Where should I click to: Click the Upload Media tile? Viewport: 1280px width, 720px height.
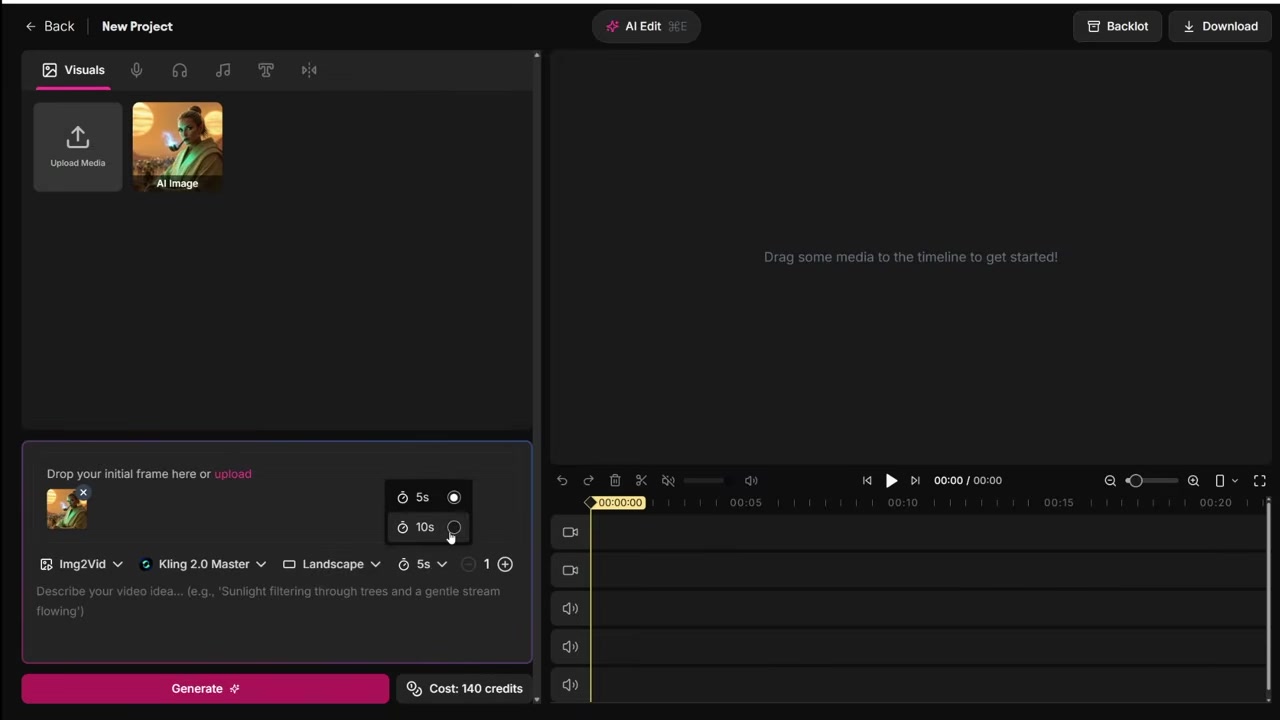(x=78, y=146)
